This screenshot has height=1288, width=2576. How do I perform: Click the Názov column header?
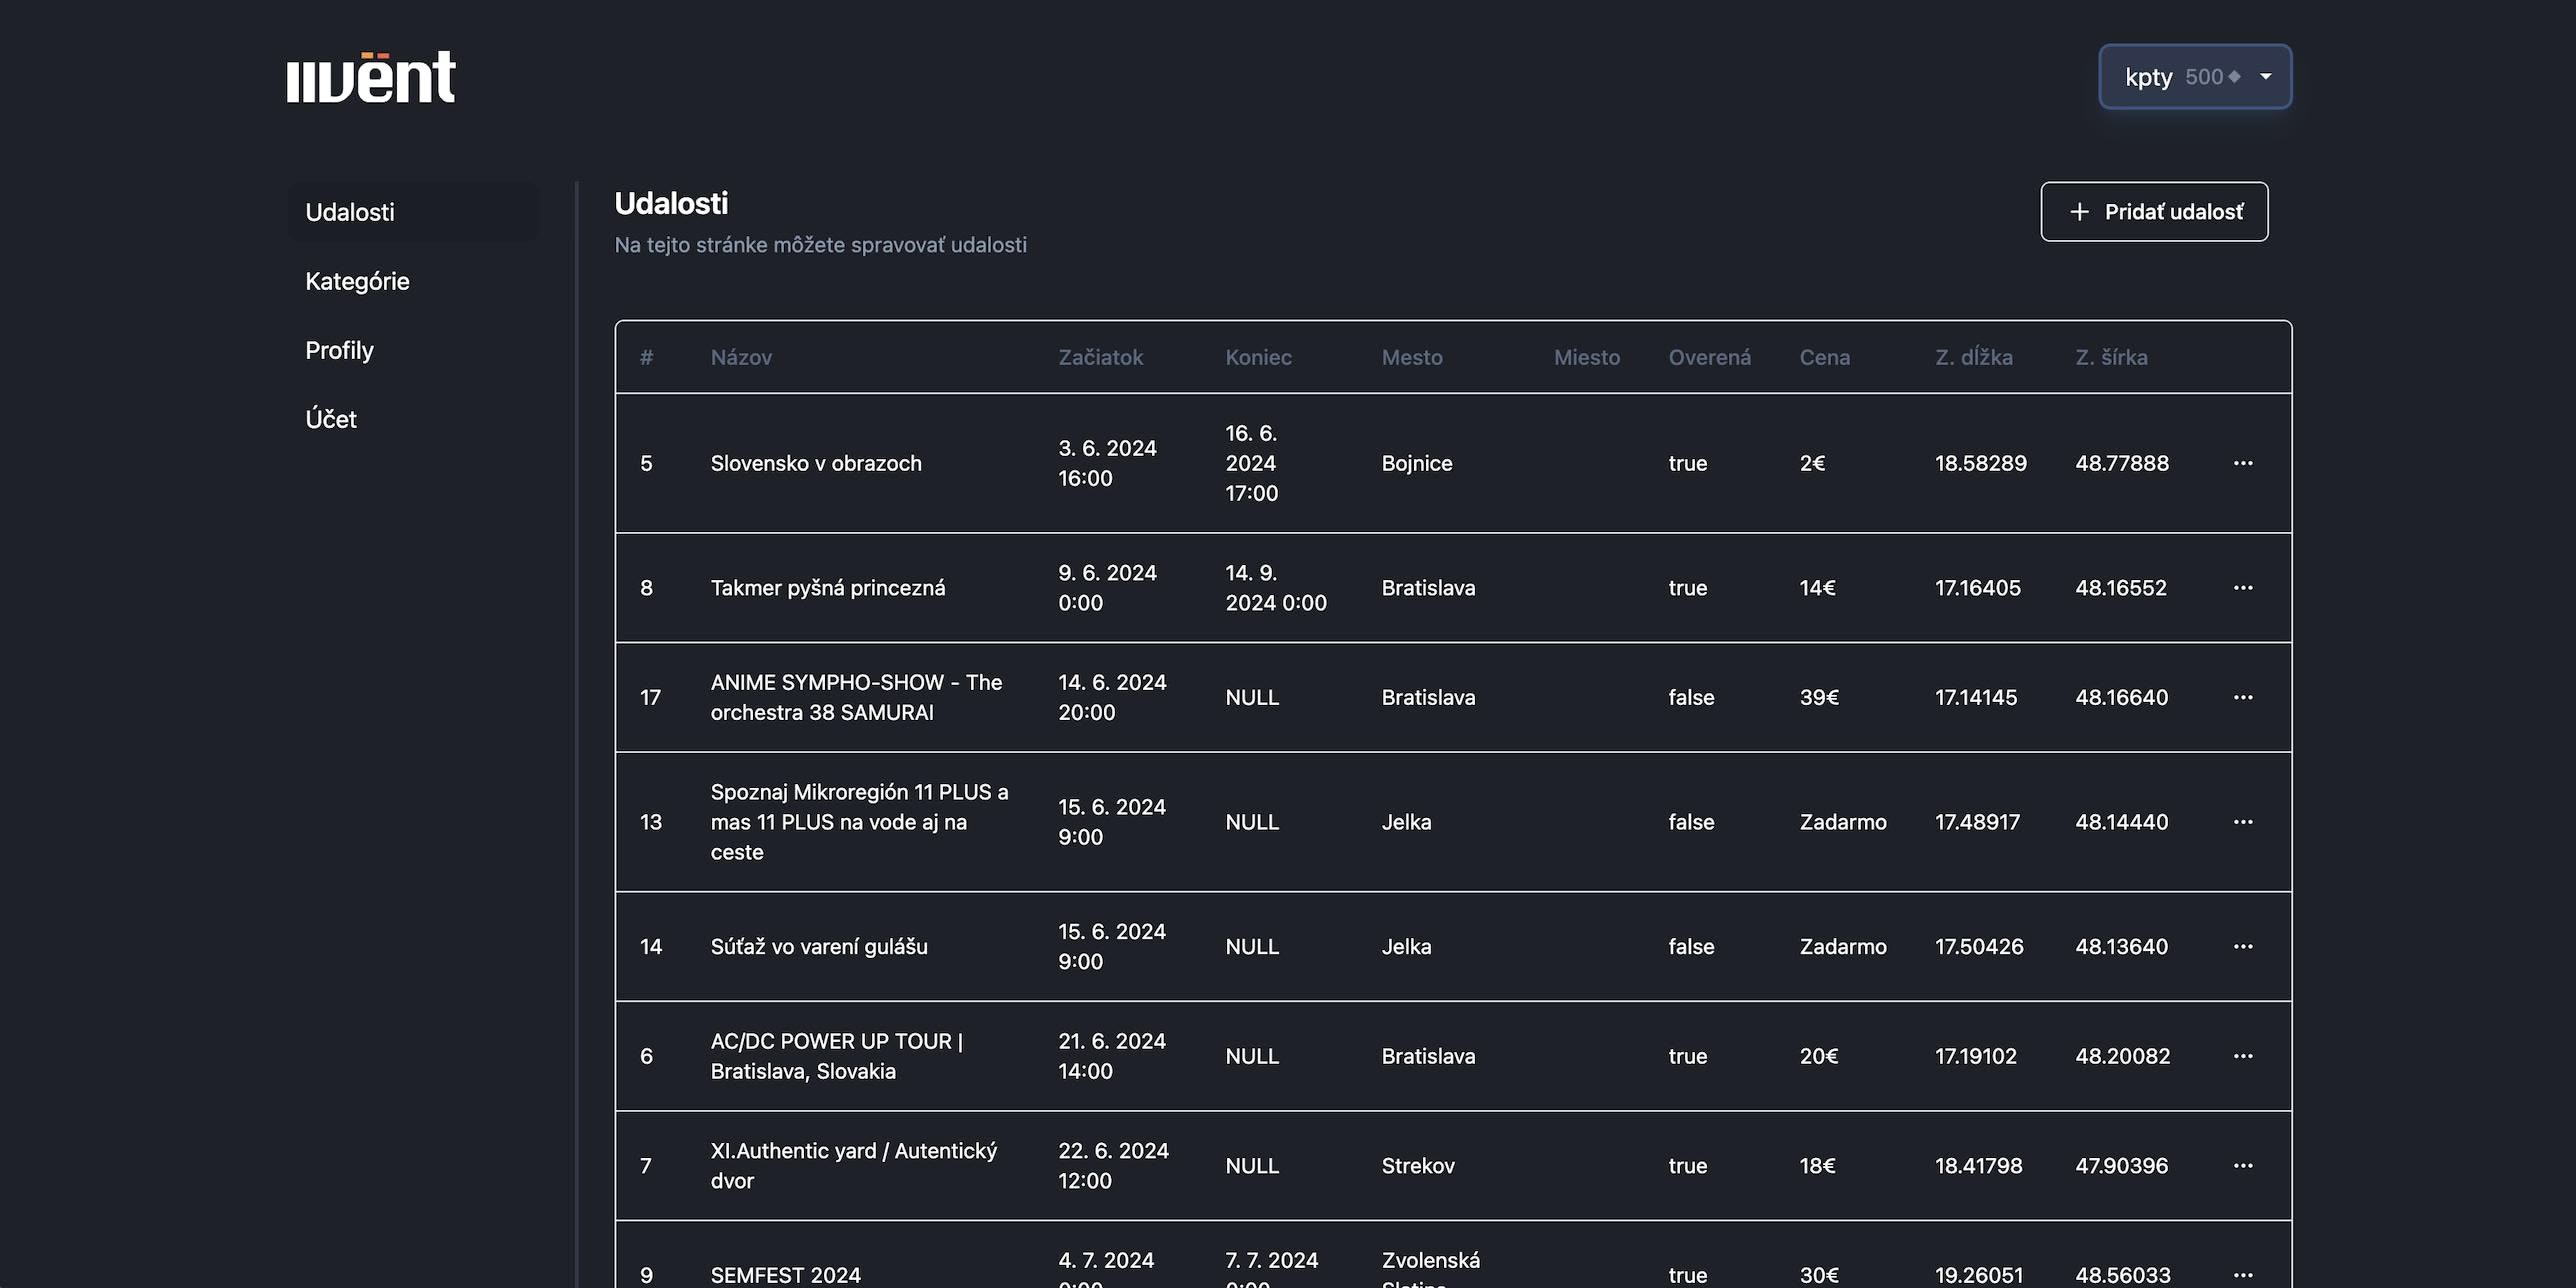click(x=741, y=357)
